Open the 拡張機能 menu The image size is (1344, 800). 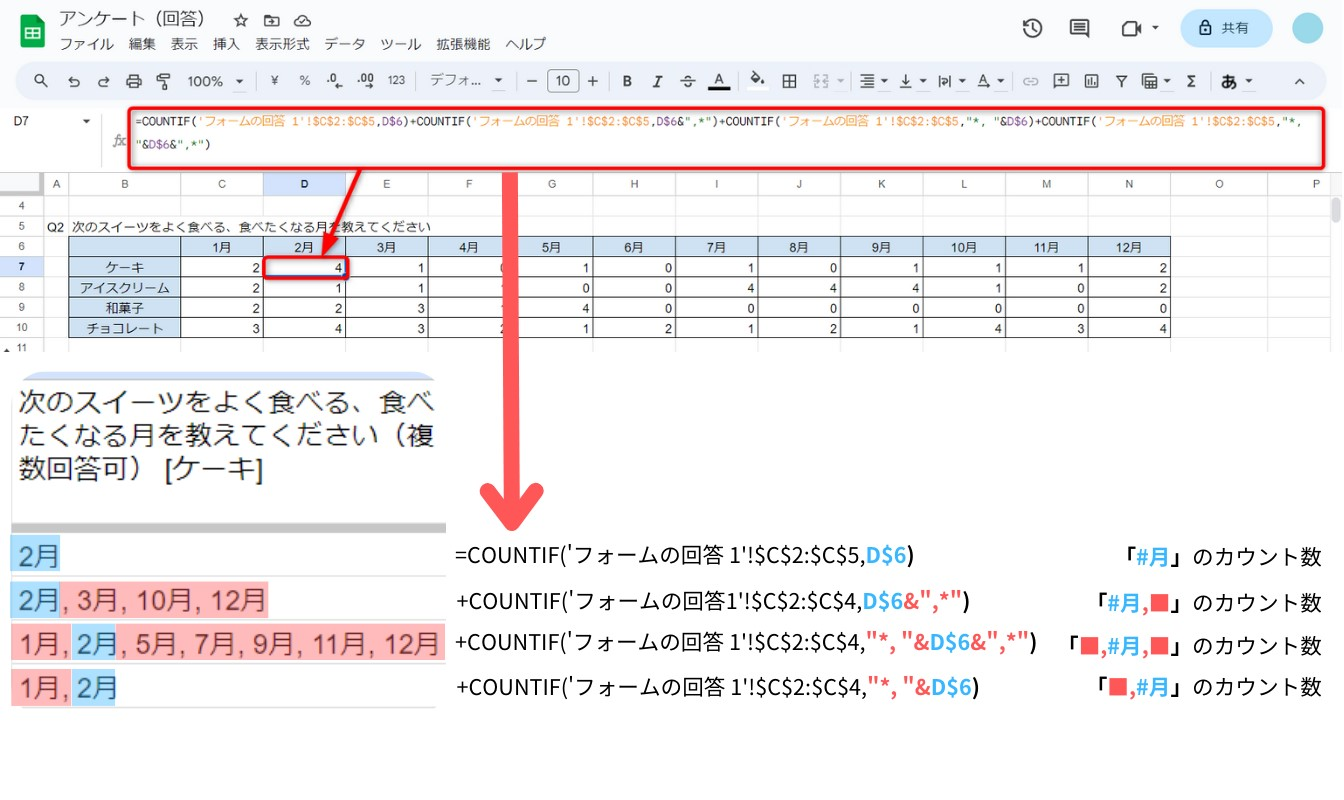463,44
